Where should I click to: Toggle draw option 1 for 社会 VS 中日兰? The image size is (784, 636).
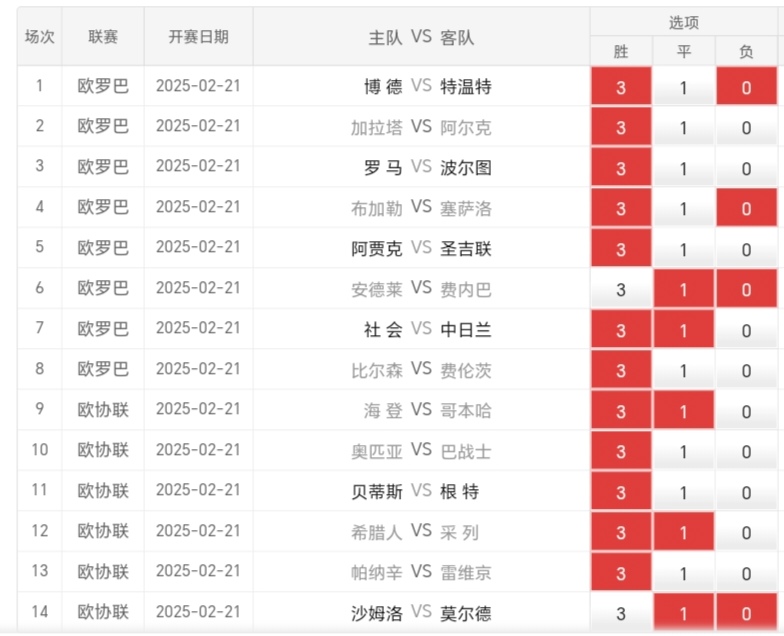click(684, 330)
